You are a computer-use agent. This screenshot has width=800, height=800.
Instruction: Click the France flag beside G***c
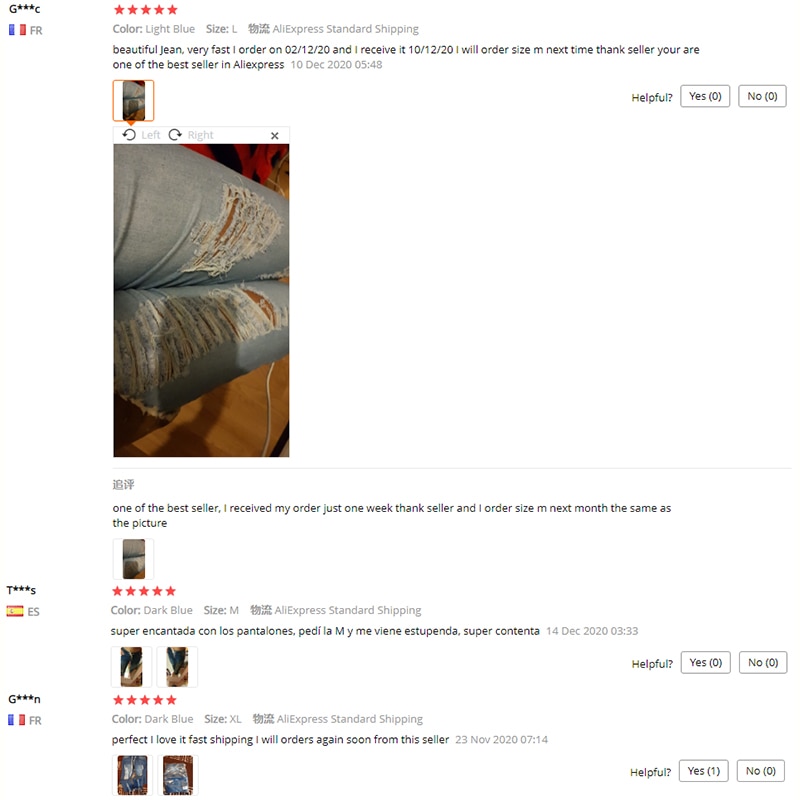(x=17, y=30)
